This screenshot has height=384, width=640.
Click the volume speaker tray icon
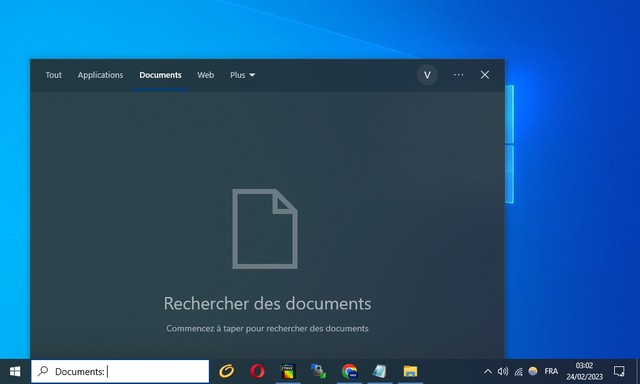coord(503,371)
